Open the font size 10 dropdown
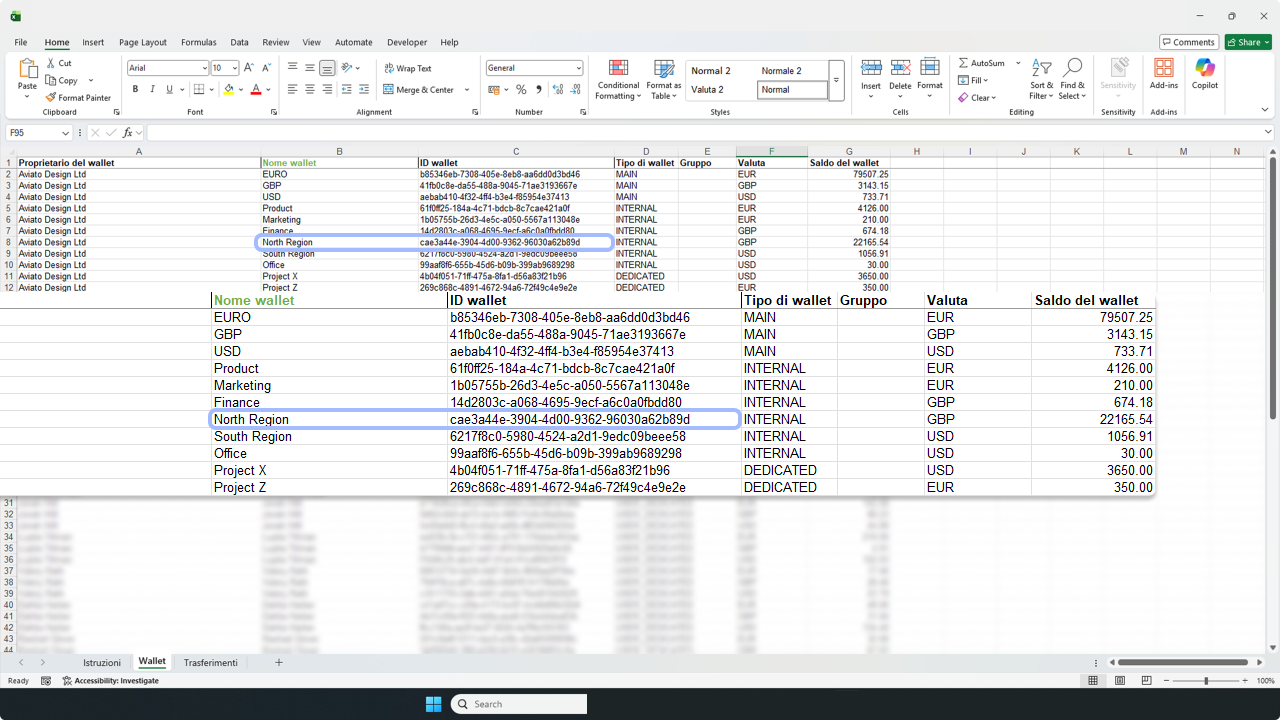Screen dimensions: 1280x720 pyautogui.click(x=235, y=68)
